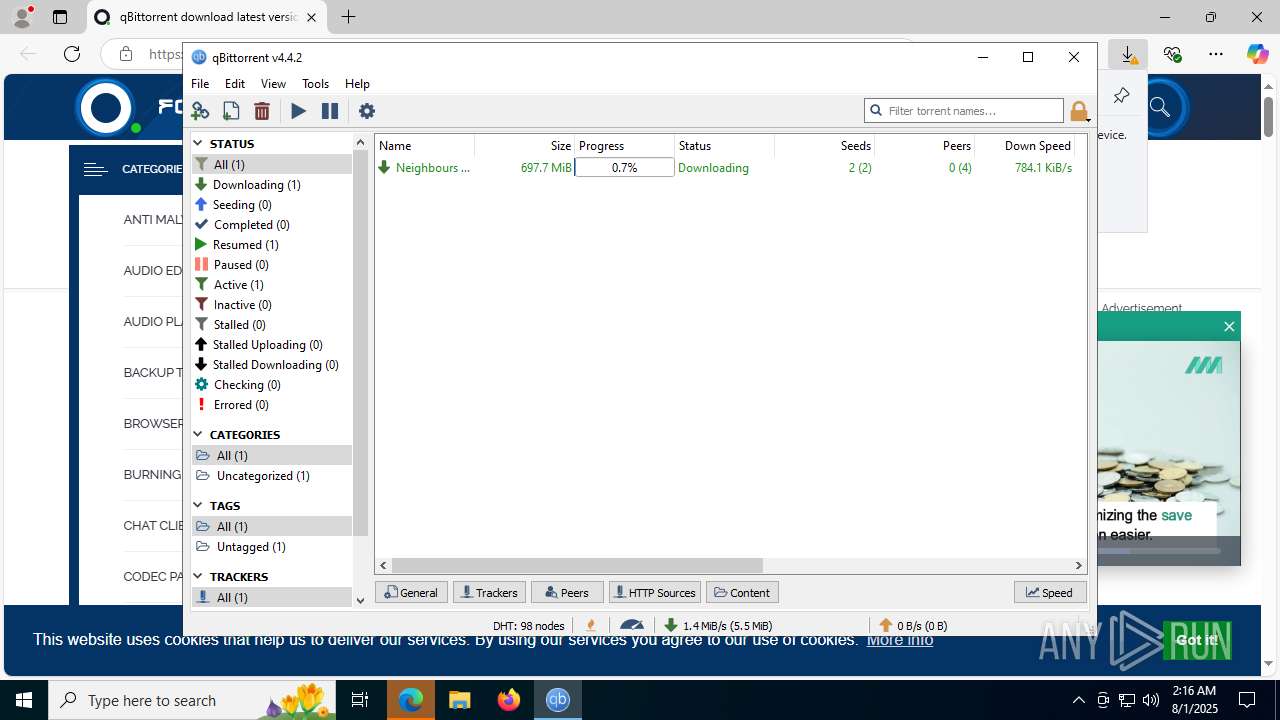Filter by Inactive (0) status

click(x=272, y=304)
